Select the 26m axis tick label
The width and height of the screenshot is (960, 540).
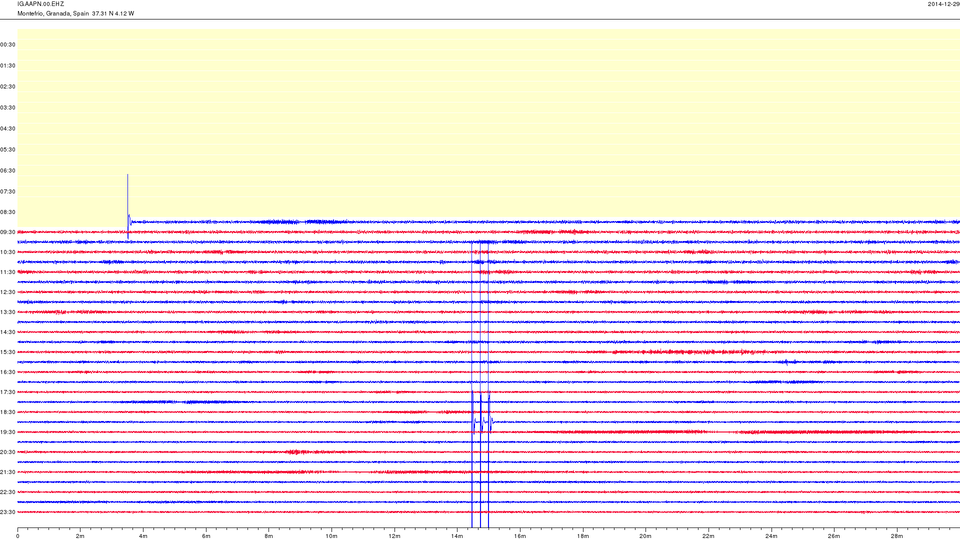click(x=834, y=536)
